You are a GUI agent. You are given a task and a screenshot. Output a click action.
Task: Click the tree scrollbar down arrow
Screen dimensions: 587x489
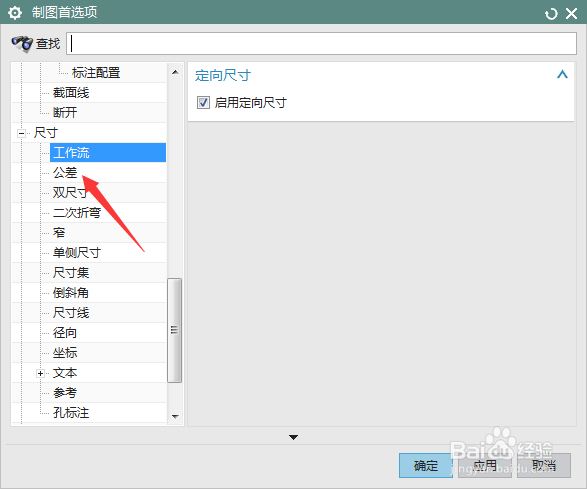click(175, 416)
